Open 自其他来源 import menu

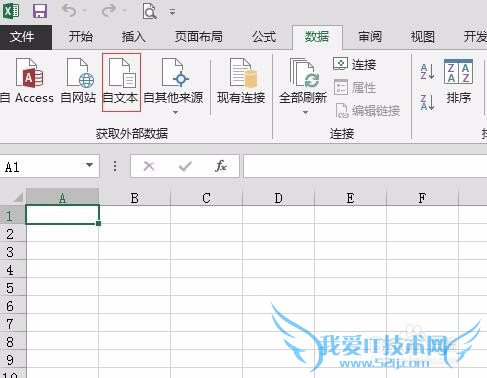[x=174, y=85]
